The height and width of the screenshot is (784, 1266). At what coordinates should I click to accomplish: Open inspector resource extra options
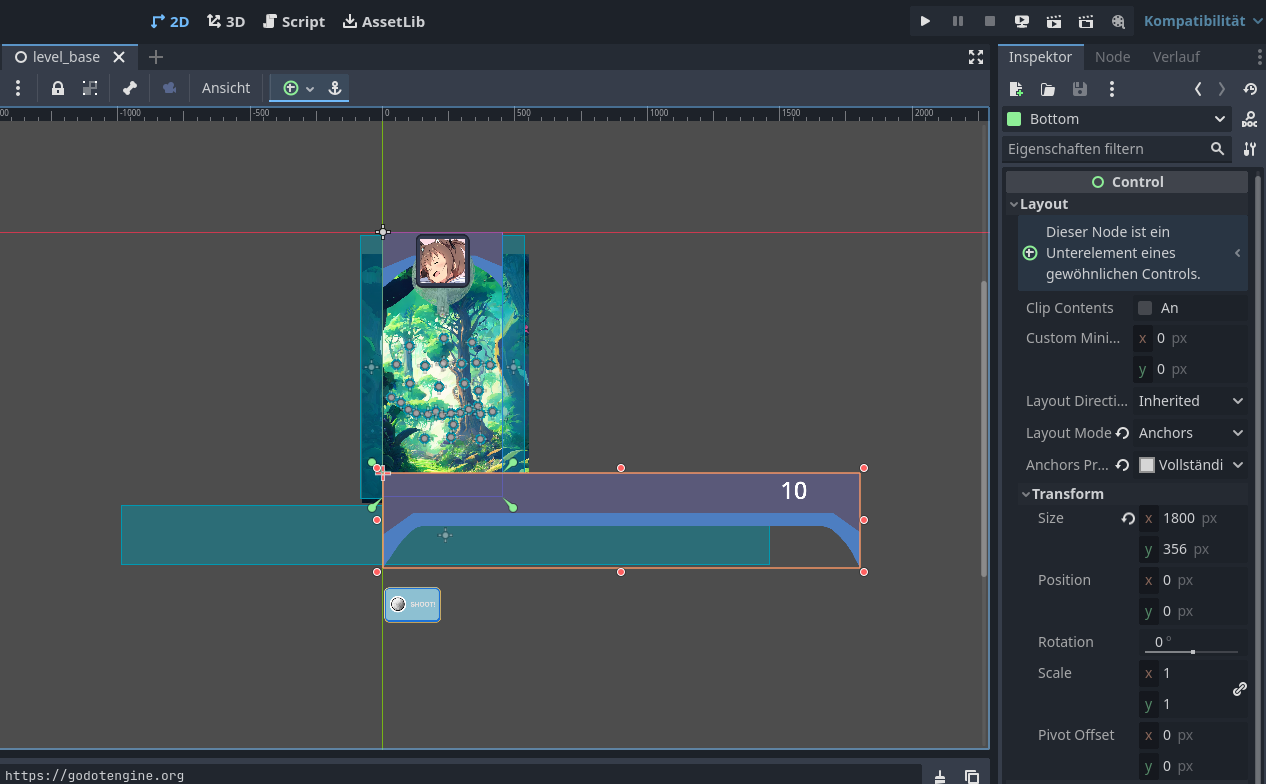[x=1112, y=89]
